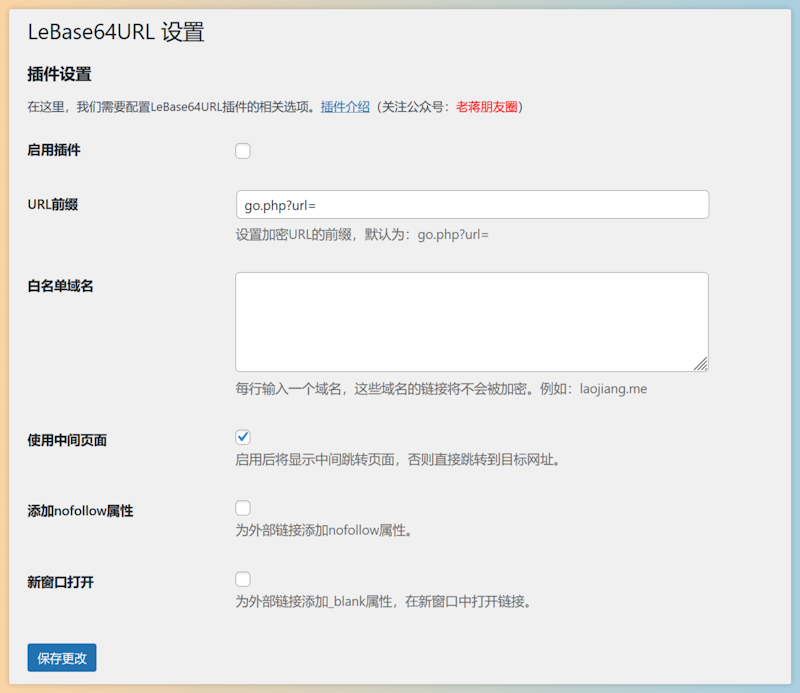Click the 白名单域名 label
800x693 pixels.
pos(60,286)
